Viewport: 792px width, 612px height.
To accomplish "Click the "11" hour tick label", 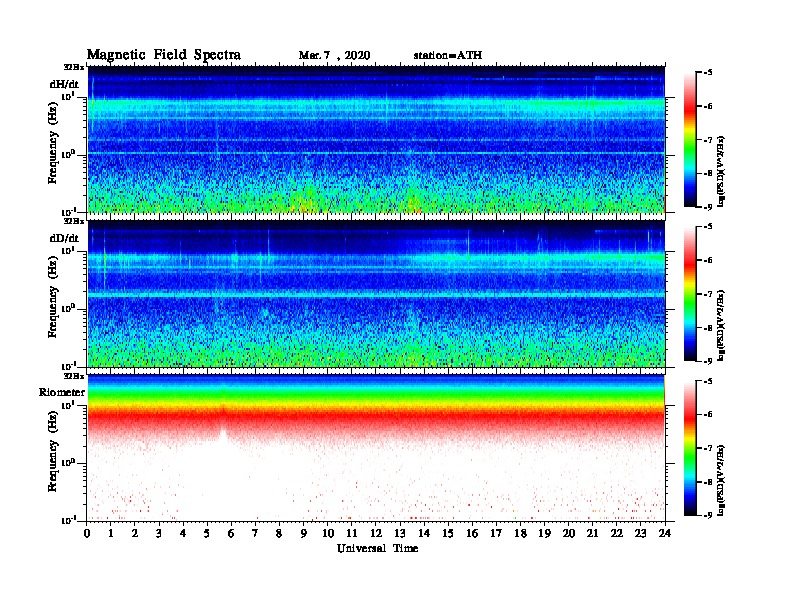I will coord(352,534).
